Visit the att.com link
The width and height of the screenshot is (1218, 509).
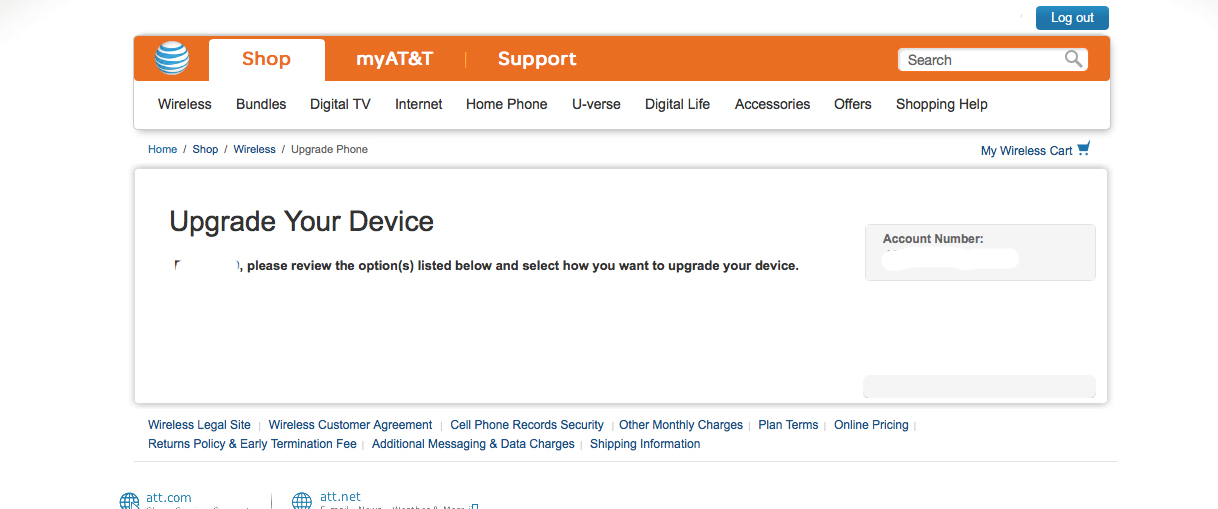pos(169,497)
